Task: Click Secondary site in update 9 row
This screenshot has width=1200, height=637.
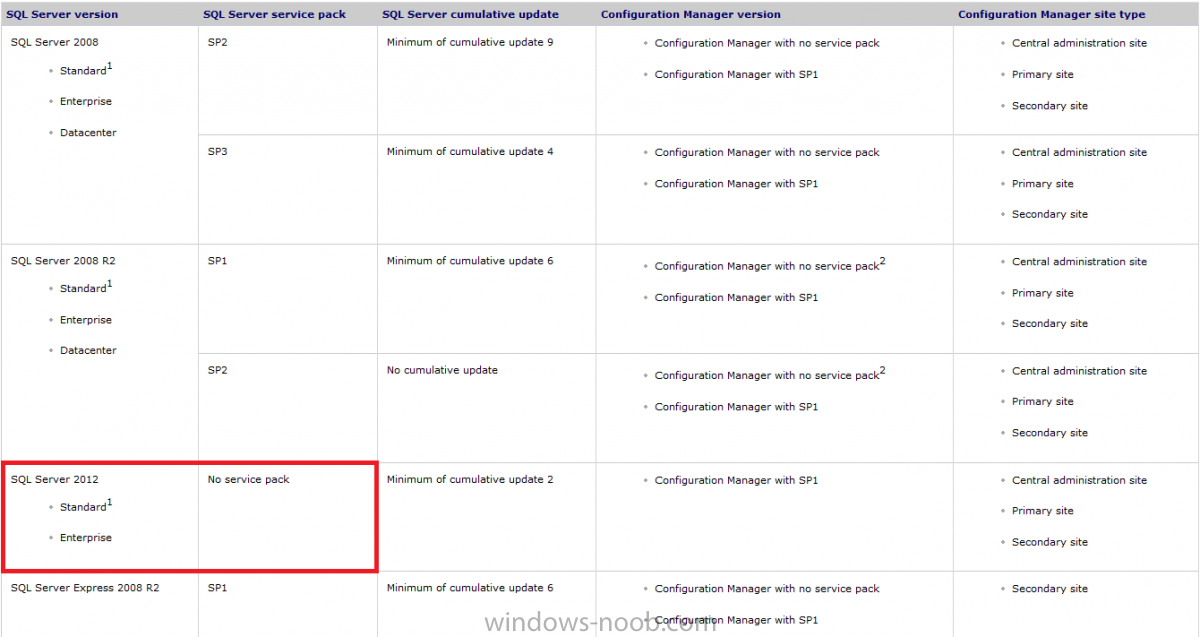Action: (x=1049, y=106)
